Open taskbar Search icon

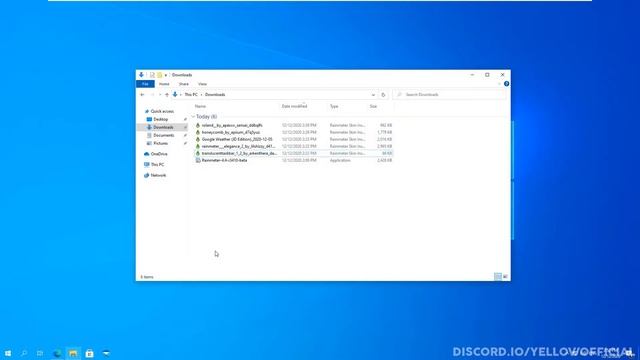tap(24, 353)
